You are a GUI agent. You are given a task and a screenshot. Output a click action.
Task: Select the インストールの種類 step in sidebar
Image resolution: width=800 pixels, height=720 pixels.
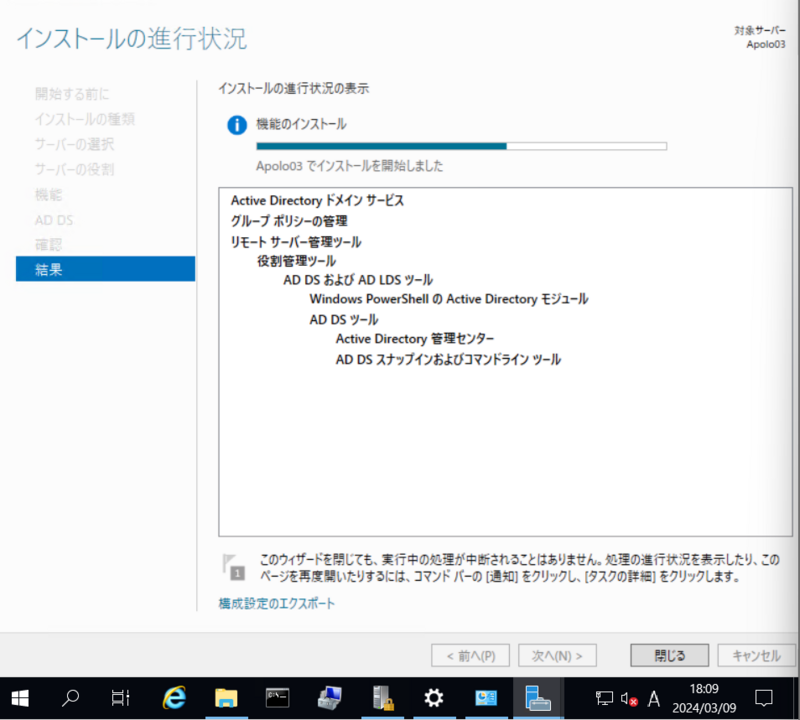(85, 119)
